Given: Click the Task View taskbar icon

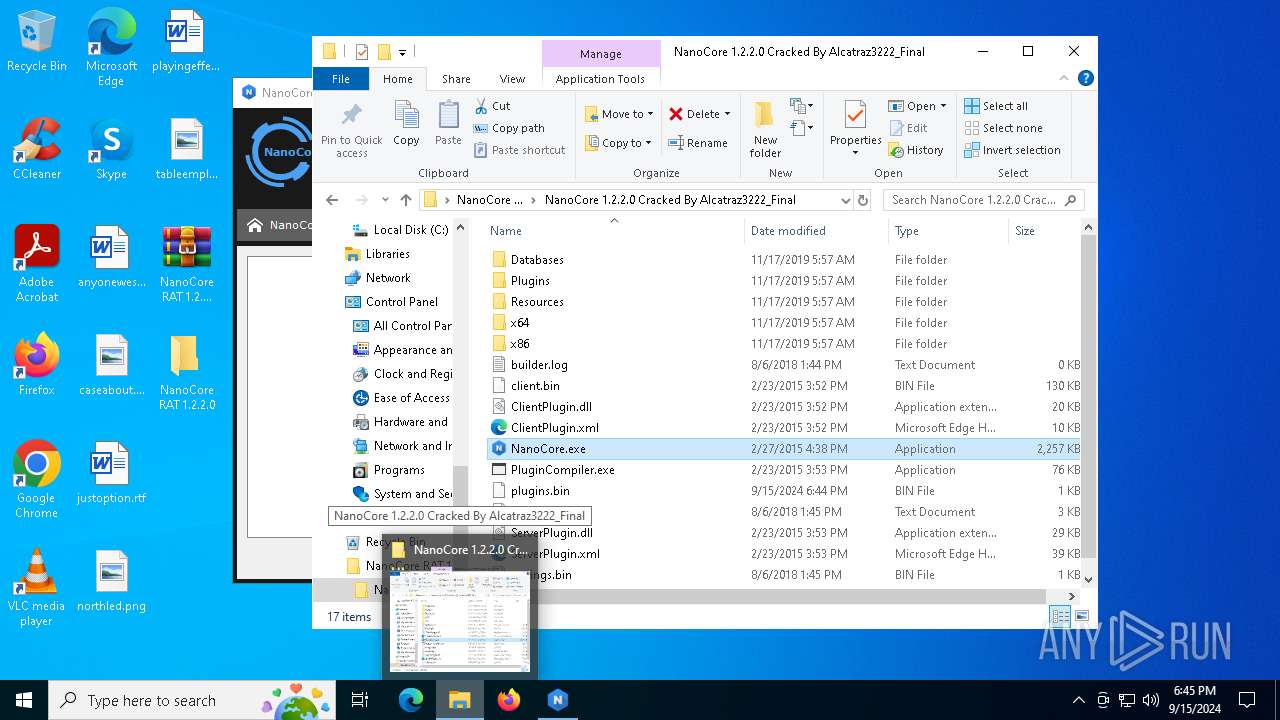Looking at the screenshot, I should pyautogui.click(x=360, y=700).
